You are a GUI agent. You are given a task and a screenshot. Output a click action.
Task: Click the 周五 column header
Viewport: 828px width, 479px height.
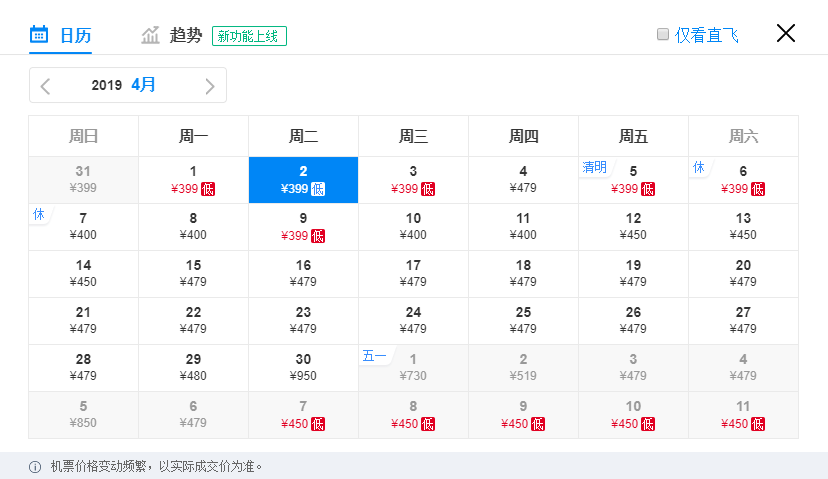click(x=633, y=136)
